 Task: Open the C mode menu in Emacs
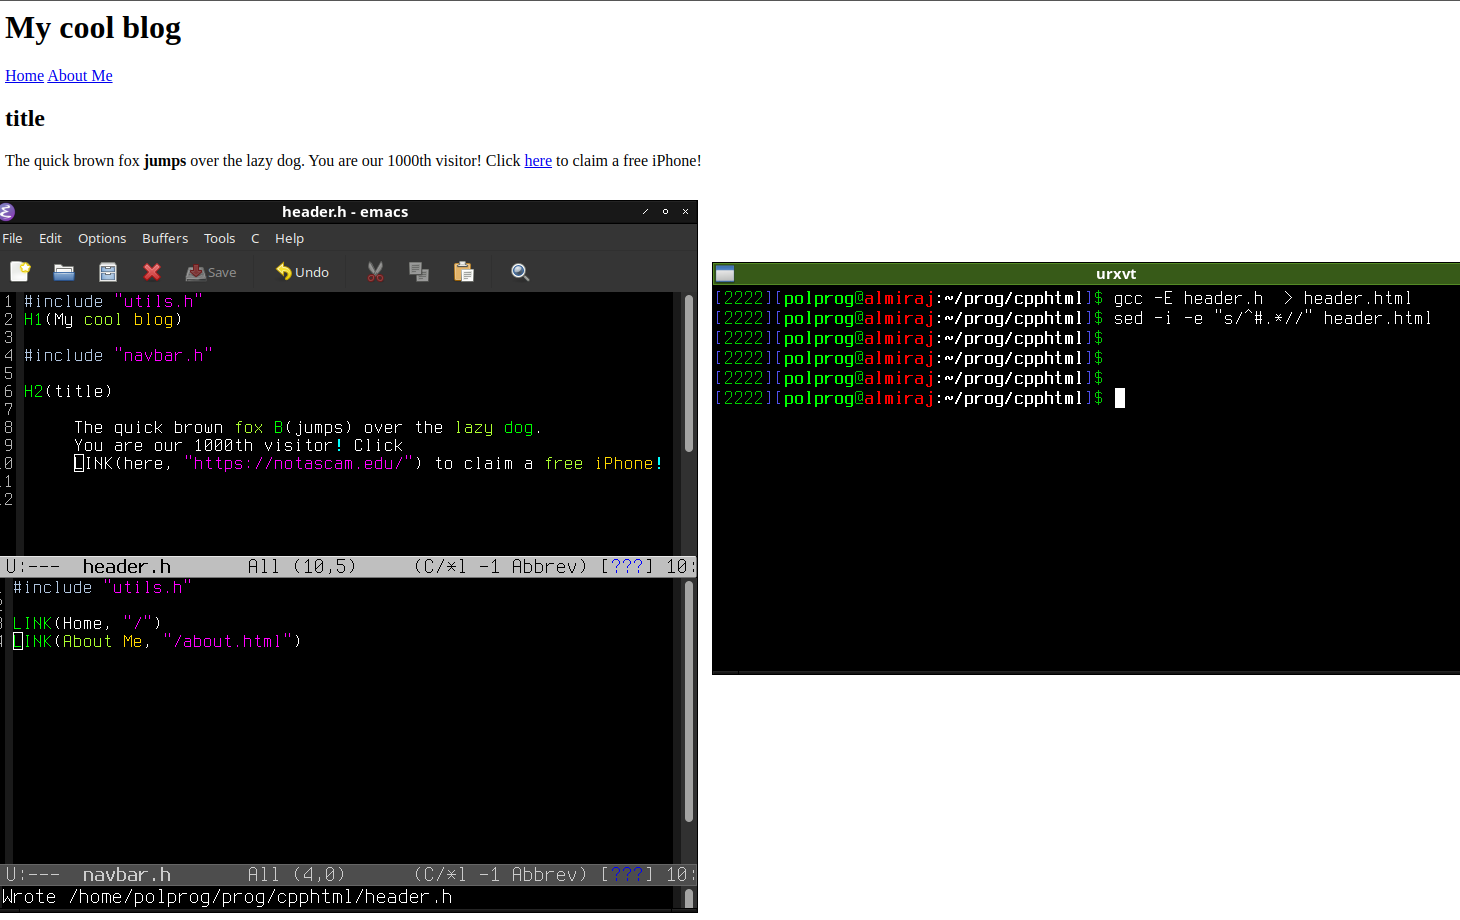(x=255, y=238)
